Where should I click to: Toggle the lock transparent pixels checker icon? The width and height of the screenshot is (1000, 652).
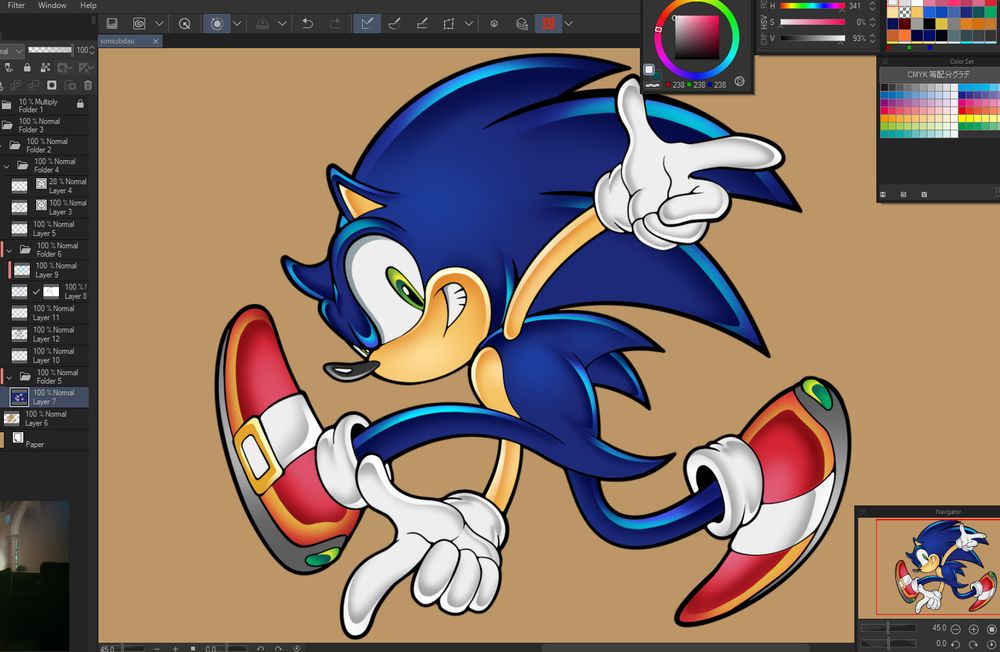45,67
